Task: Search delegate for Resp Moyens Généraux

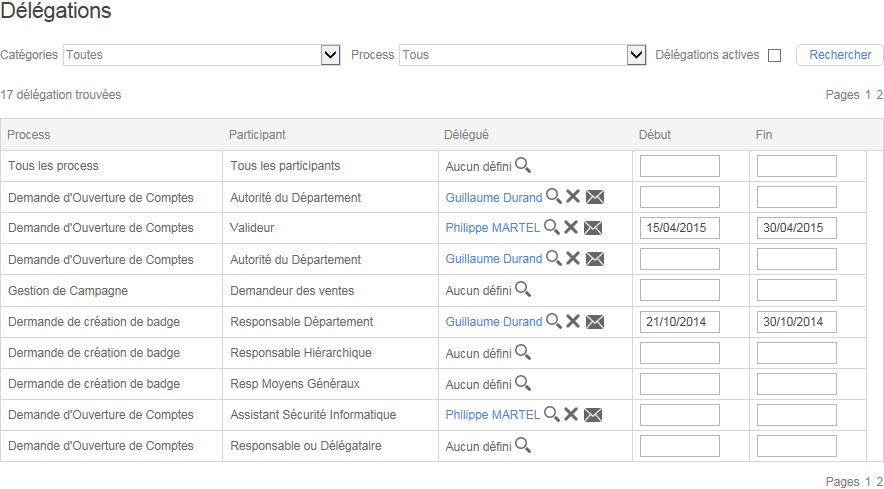Action: coord(522,383)
